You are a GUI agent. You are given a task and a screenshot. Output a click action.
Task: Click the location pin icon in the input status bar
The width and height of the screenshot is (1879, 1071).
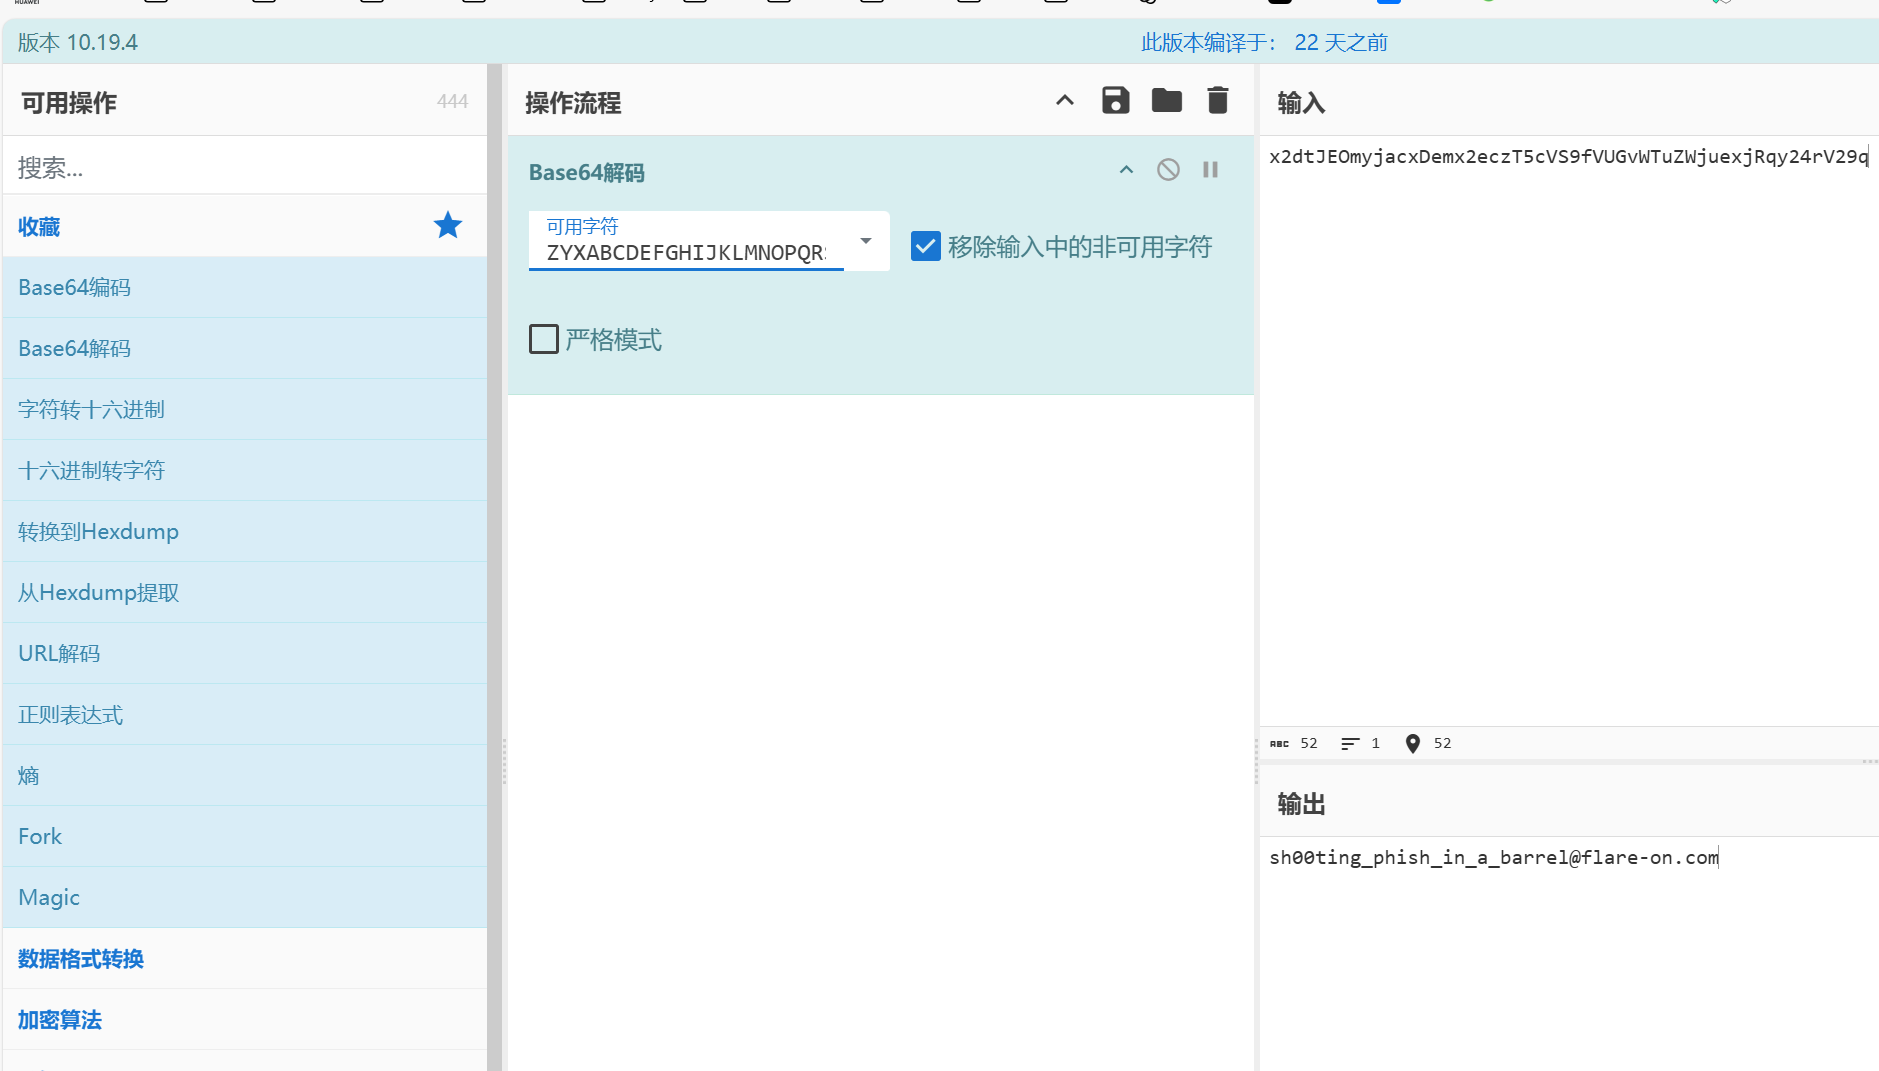1412,744
